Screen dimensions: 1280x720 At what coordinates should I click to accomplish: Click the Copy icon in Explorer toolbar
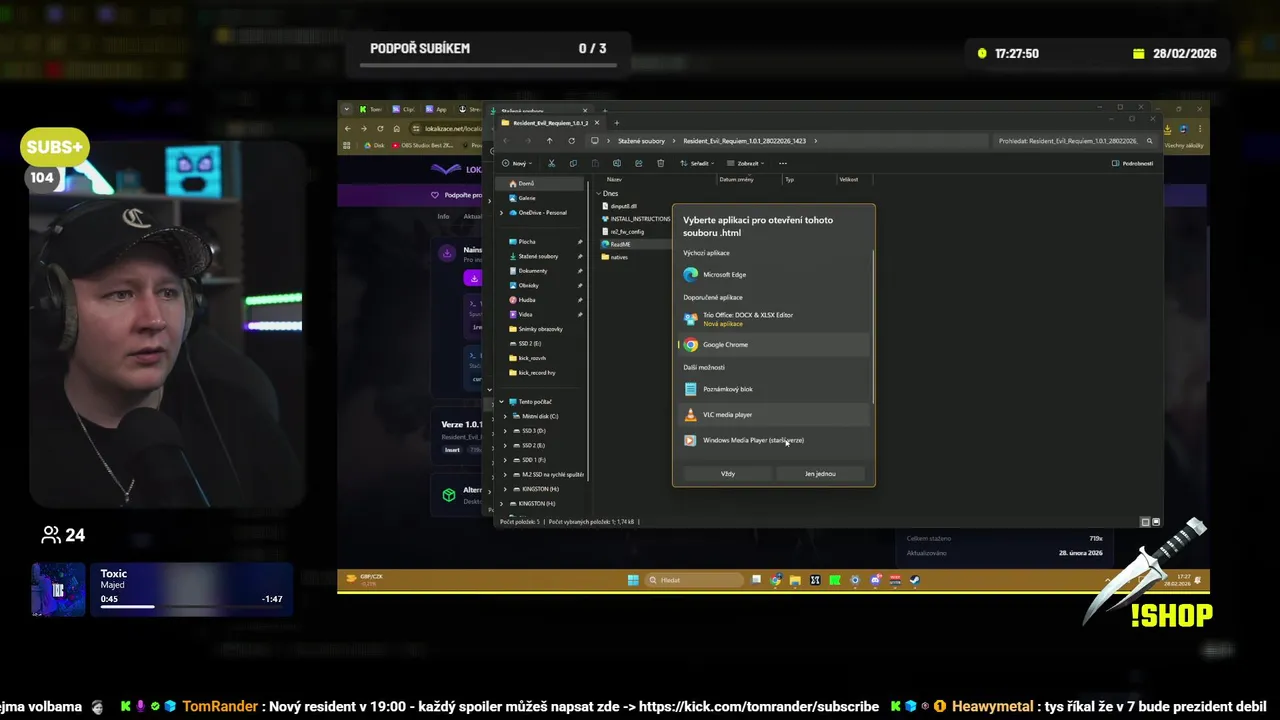pos(573,163)
